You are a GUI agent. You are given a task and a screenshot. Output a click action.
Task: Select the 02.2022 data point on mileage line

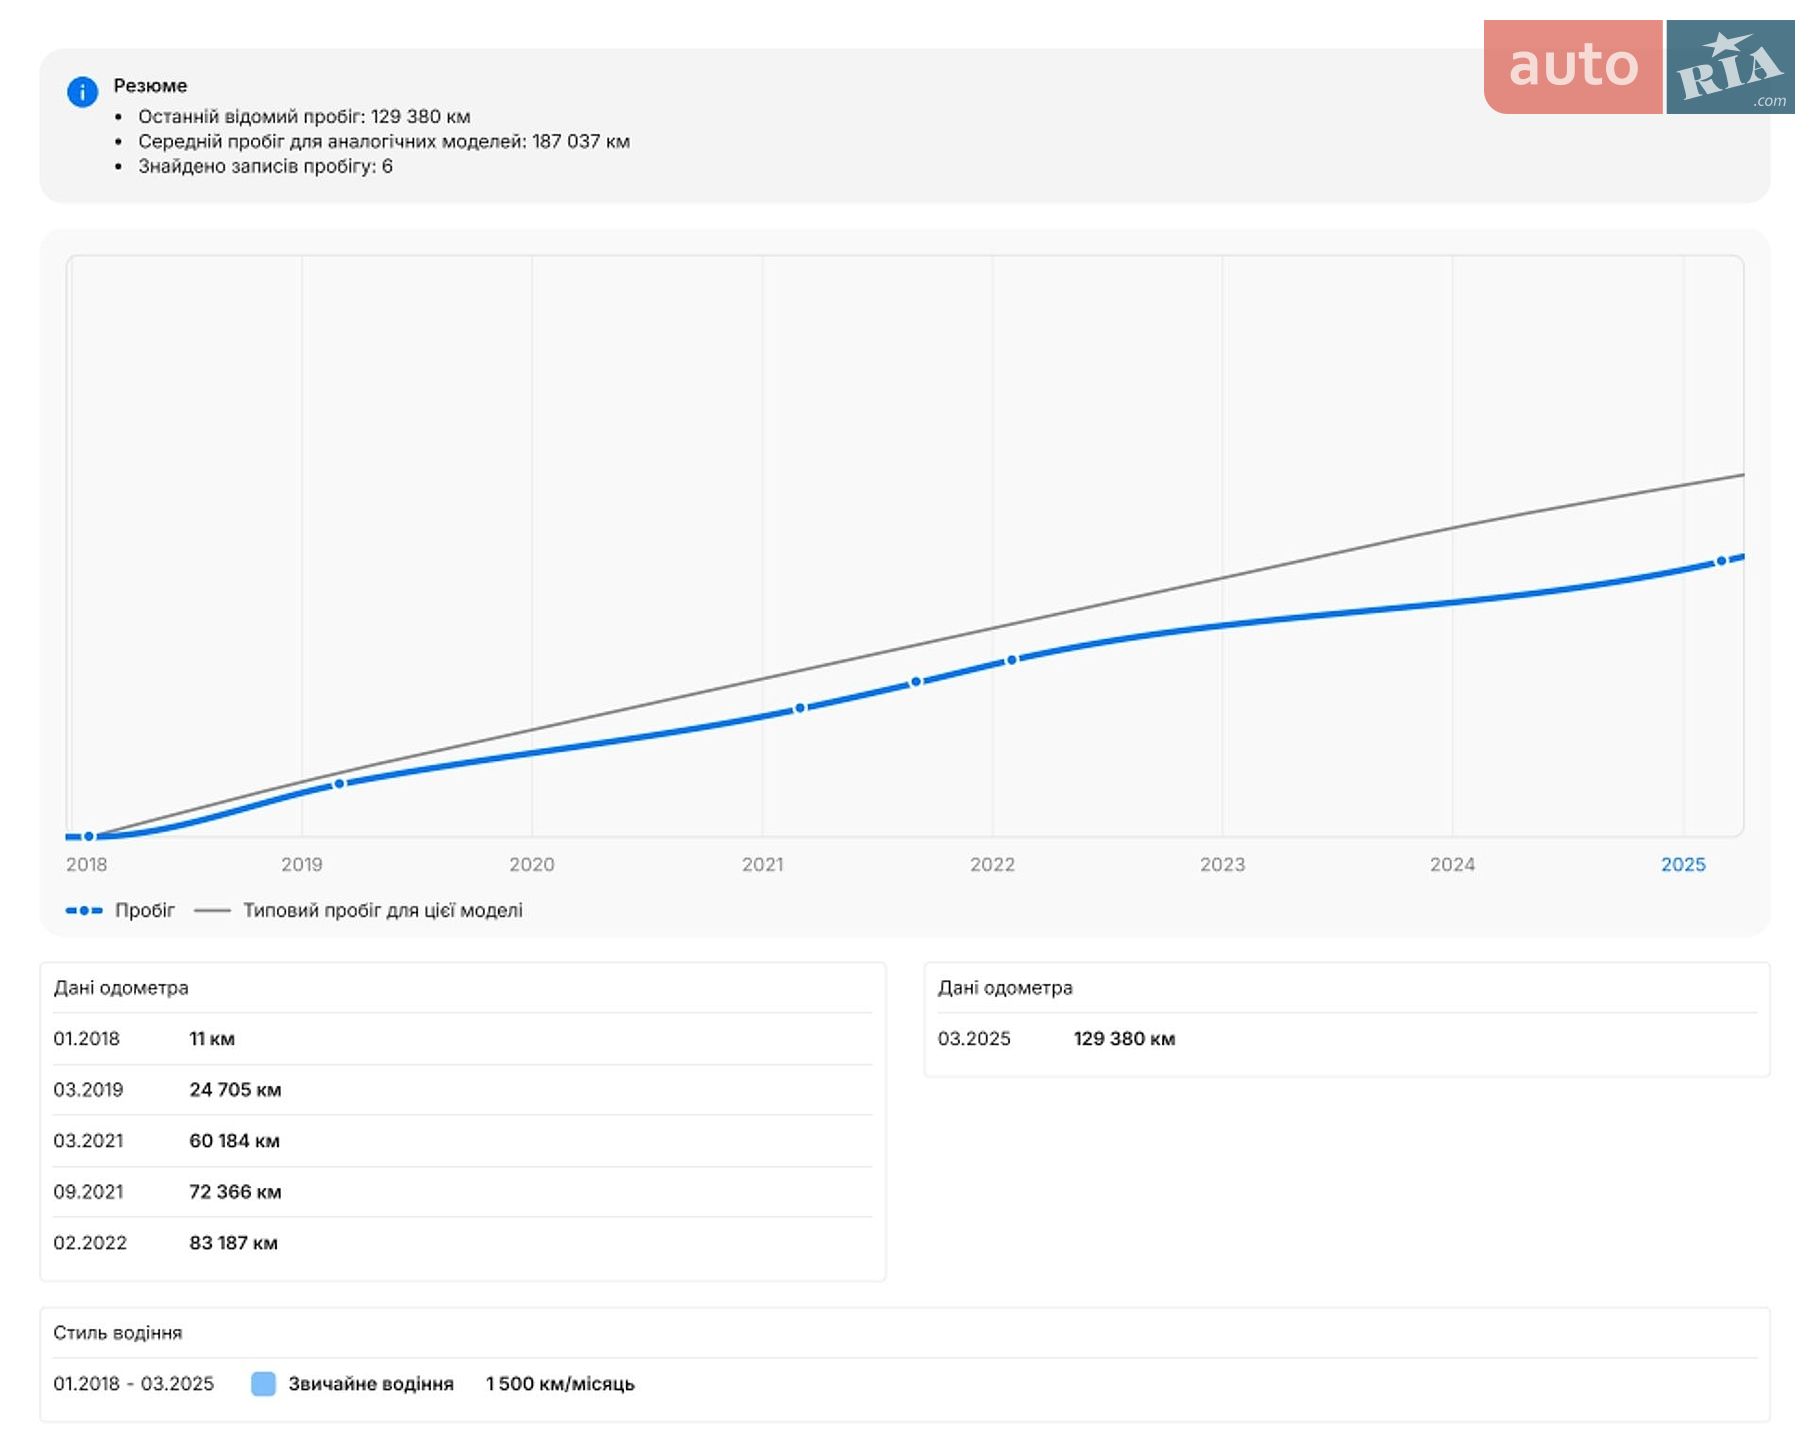[1012, 660]
